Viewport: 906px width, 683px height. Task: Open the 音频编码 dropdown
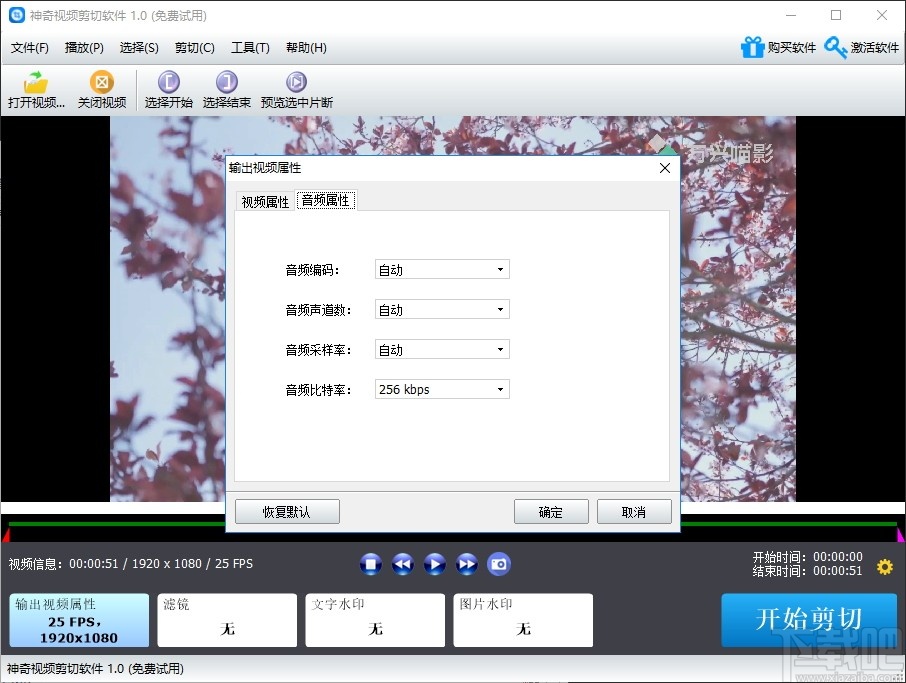441,269
